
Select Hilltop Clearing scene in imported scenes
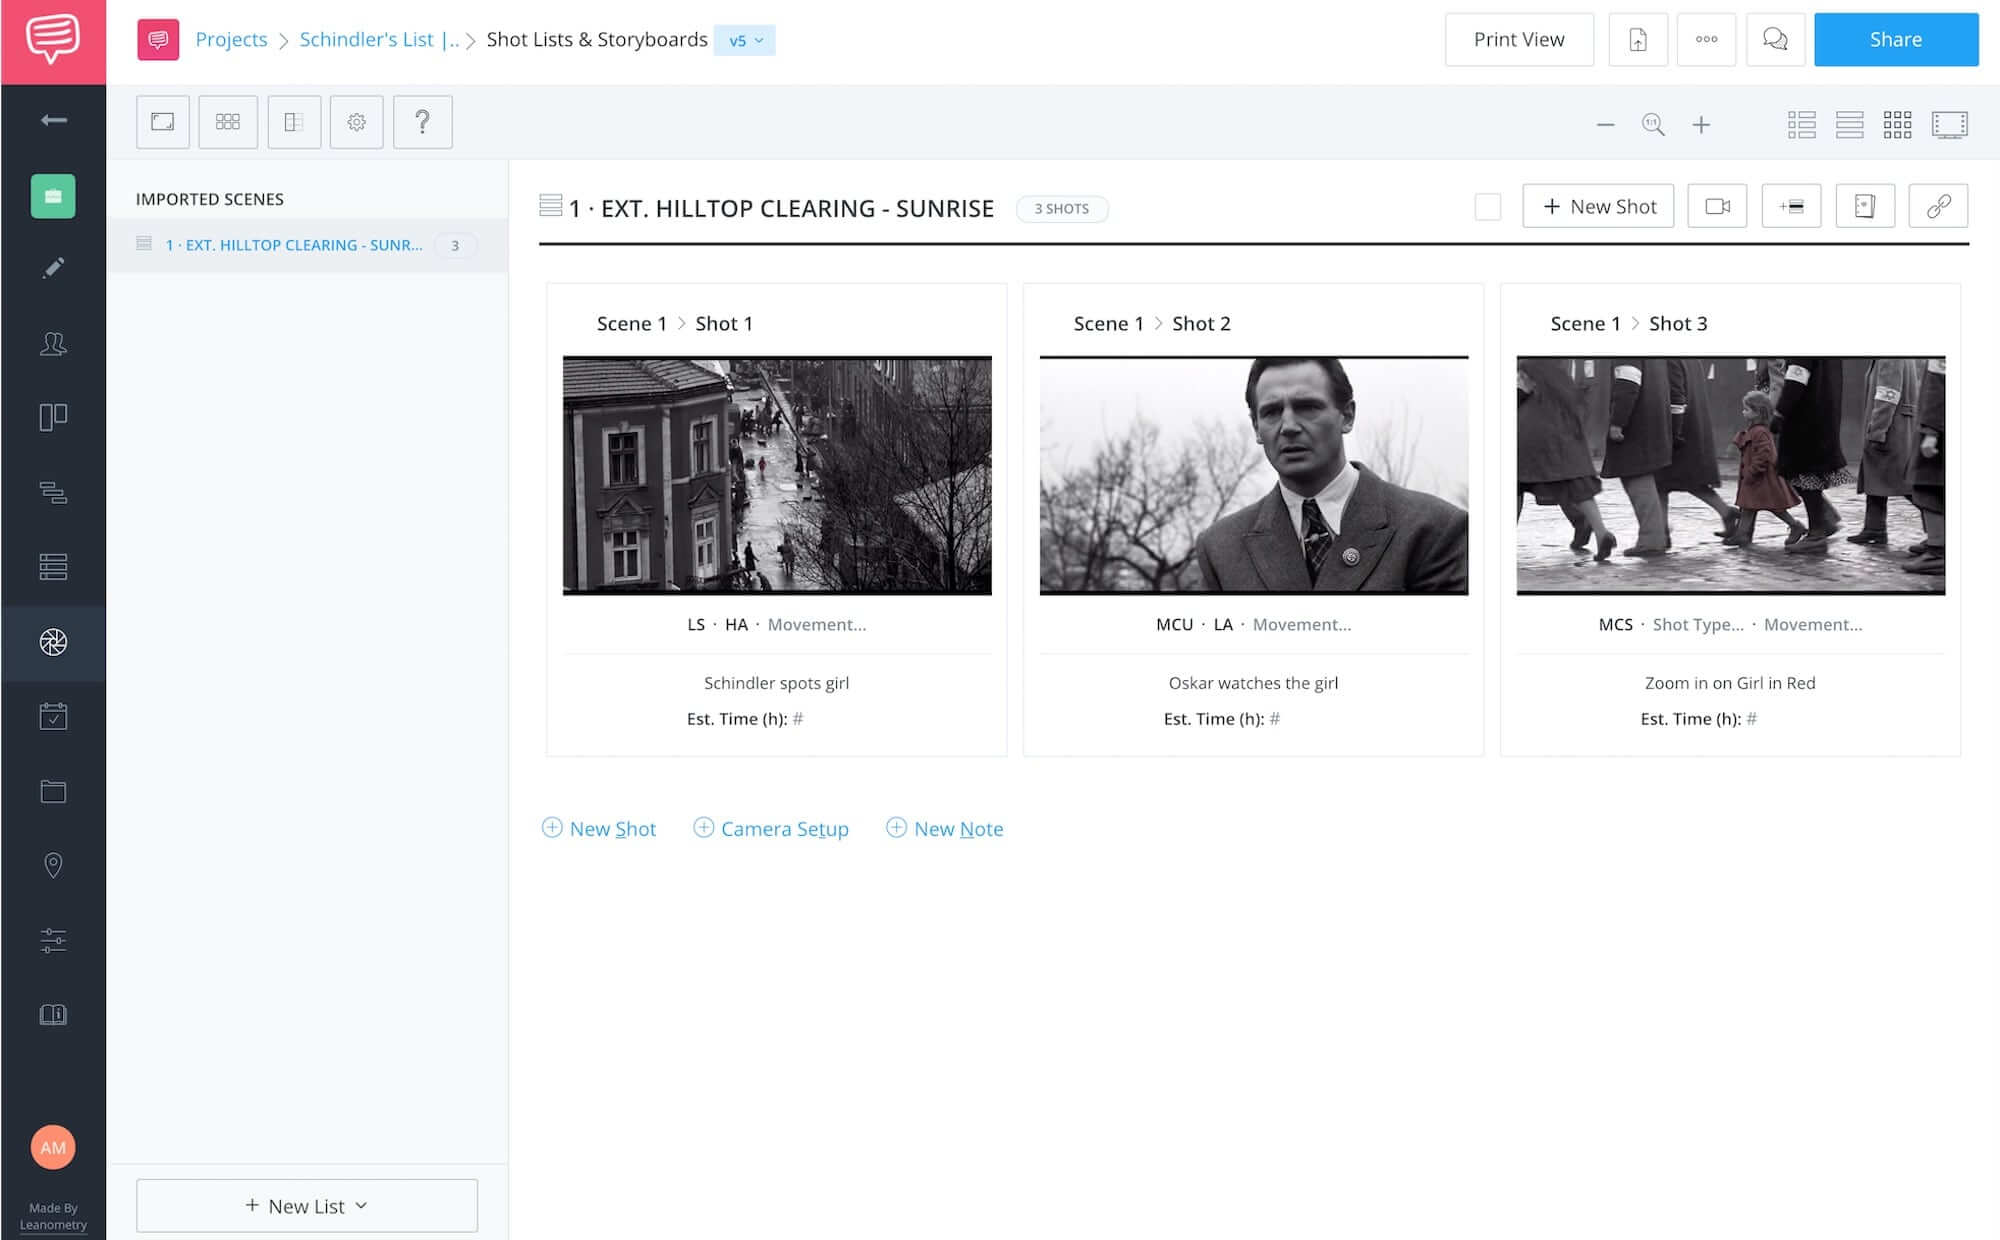pyautogui.click(x=308, y=245)
